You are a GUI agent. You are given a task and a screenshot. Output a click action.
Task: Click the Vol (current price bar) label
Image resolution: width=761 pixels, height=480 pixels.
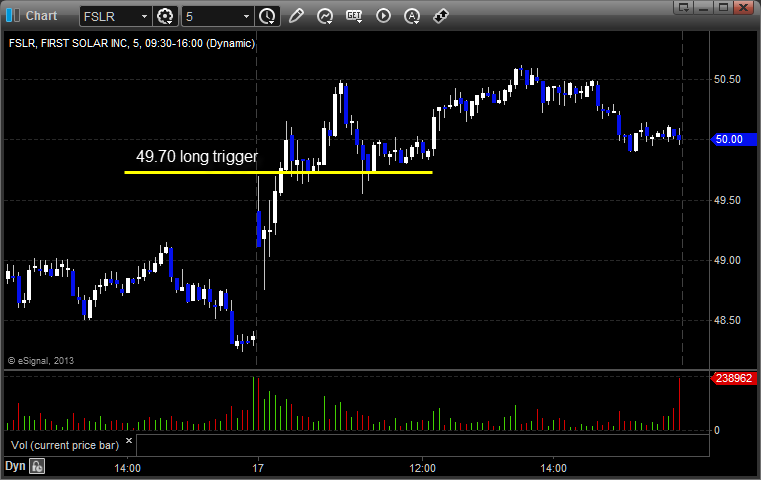click(65, 445)
